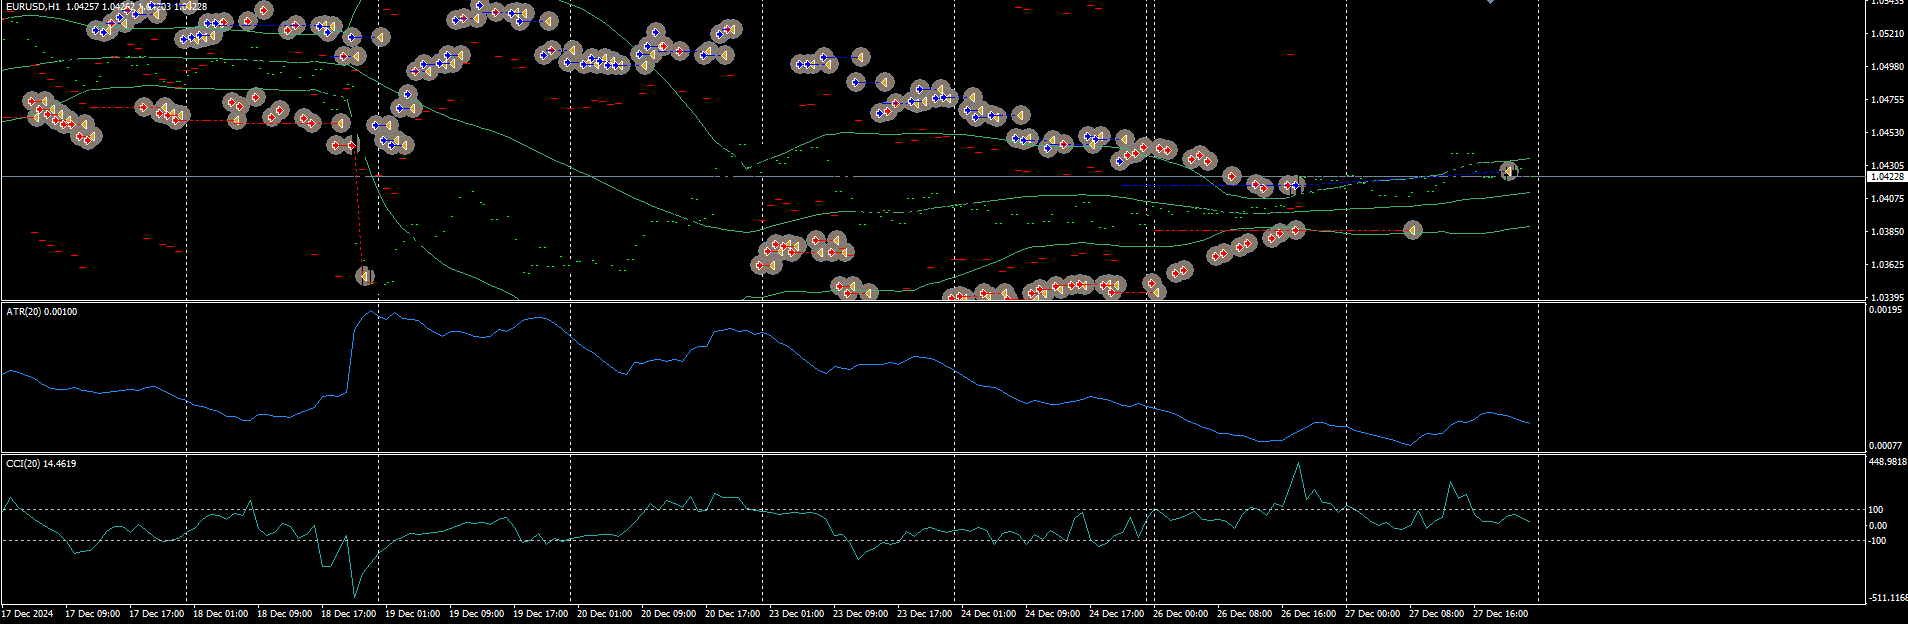Click price level 1.04075 on the price axis
The height and width of the screenshot is (624, 1908).
coord(1886,199)
